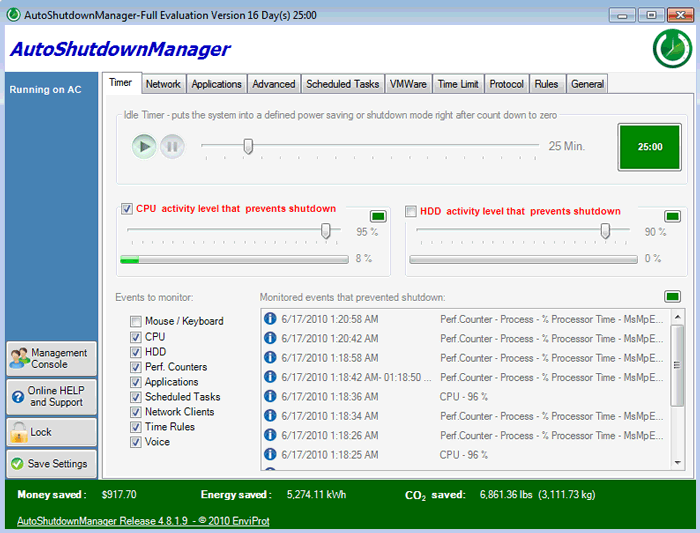700x533 pixels.
Task: Open Online HELP and Support
Action: (52, 396)
